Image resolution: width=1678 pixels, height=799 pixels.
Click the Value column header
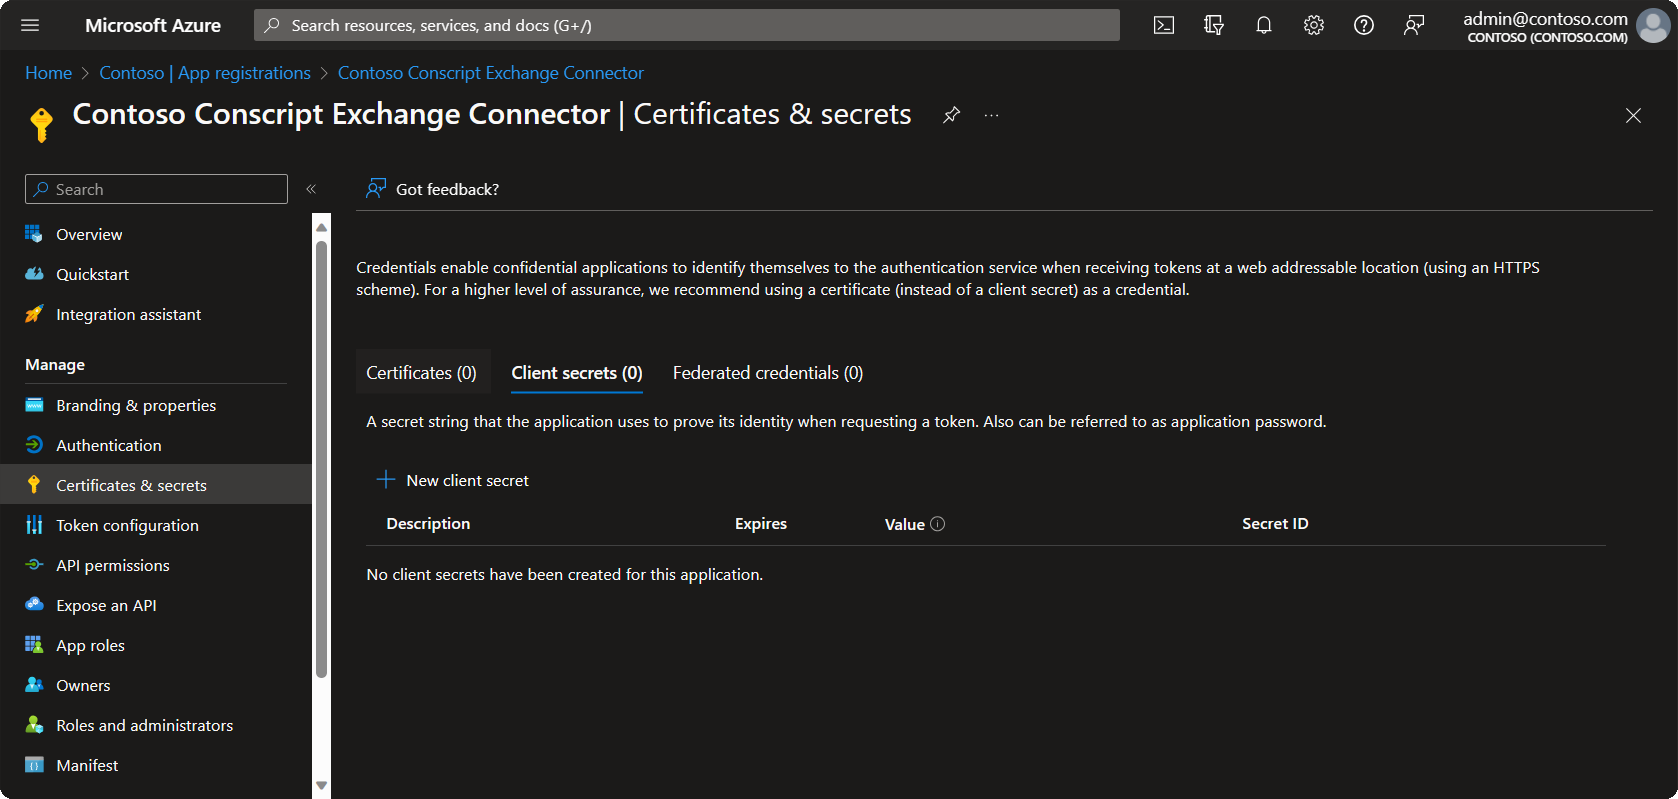coord(905,524)
